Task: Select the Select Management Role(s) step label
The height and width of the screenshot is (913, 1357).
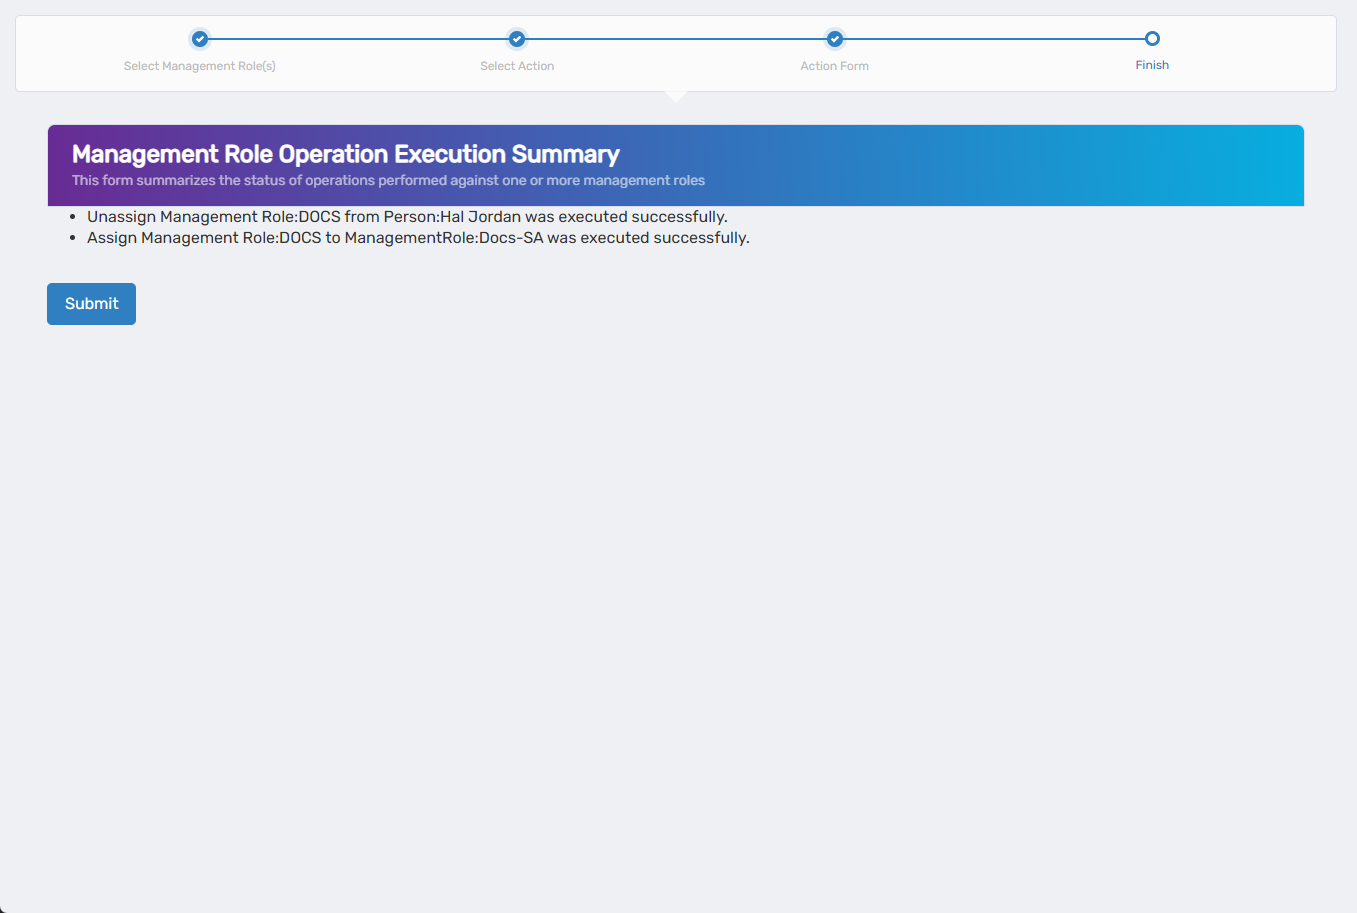Action: [199, 65]
